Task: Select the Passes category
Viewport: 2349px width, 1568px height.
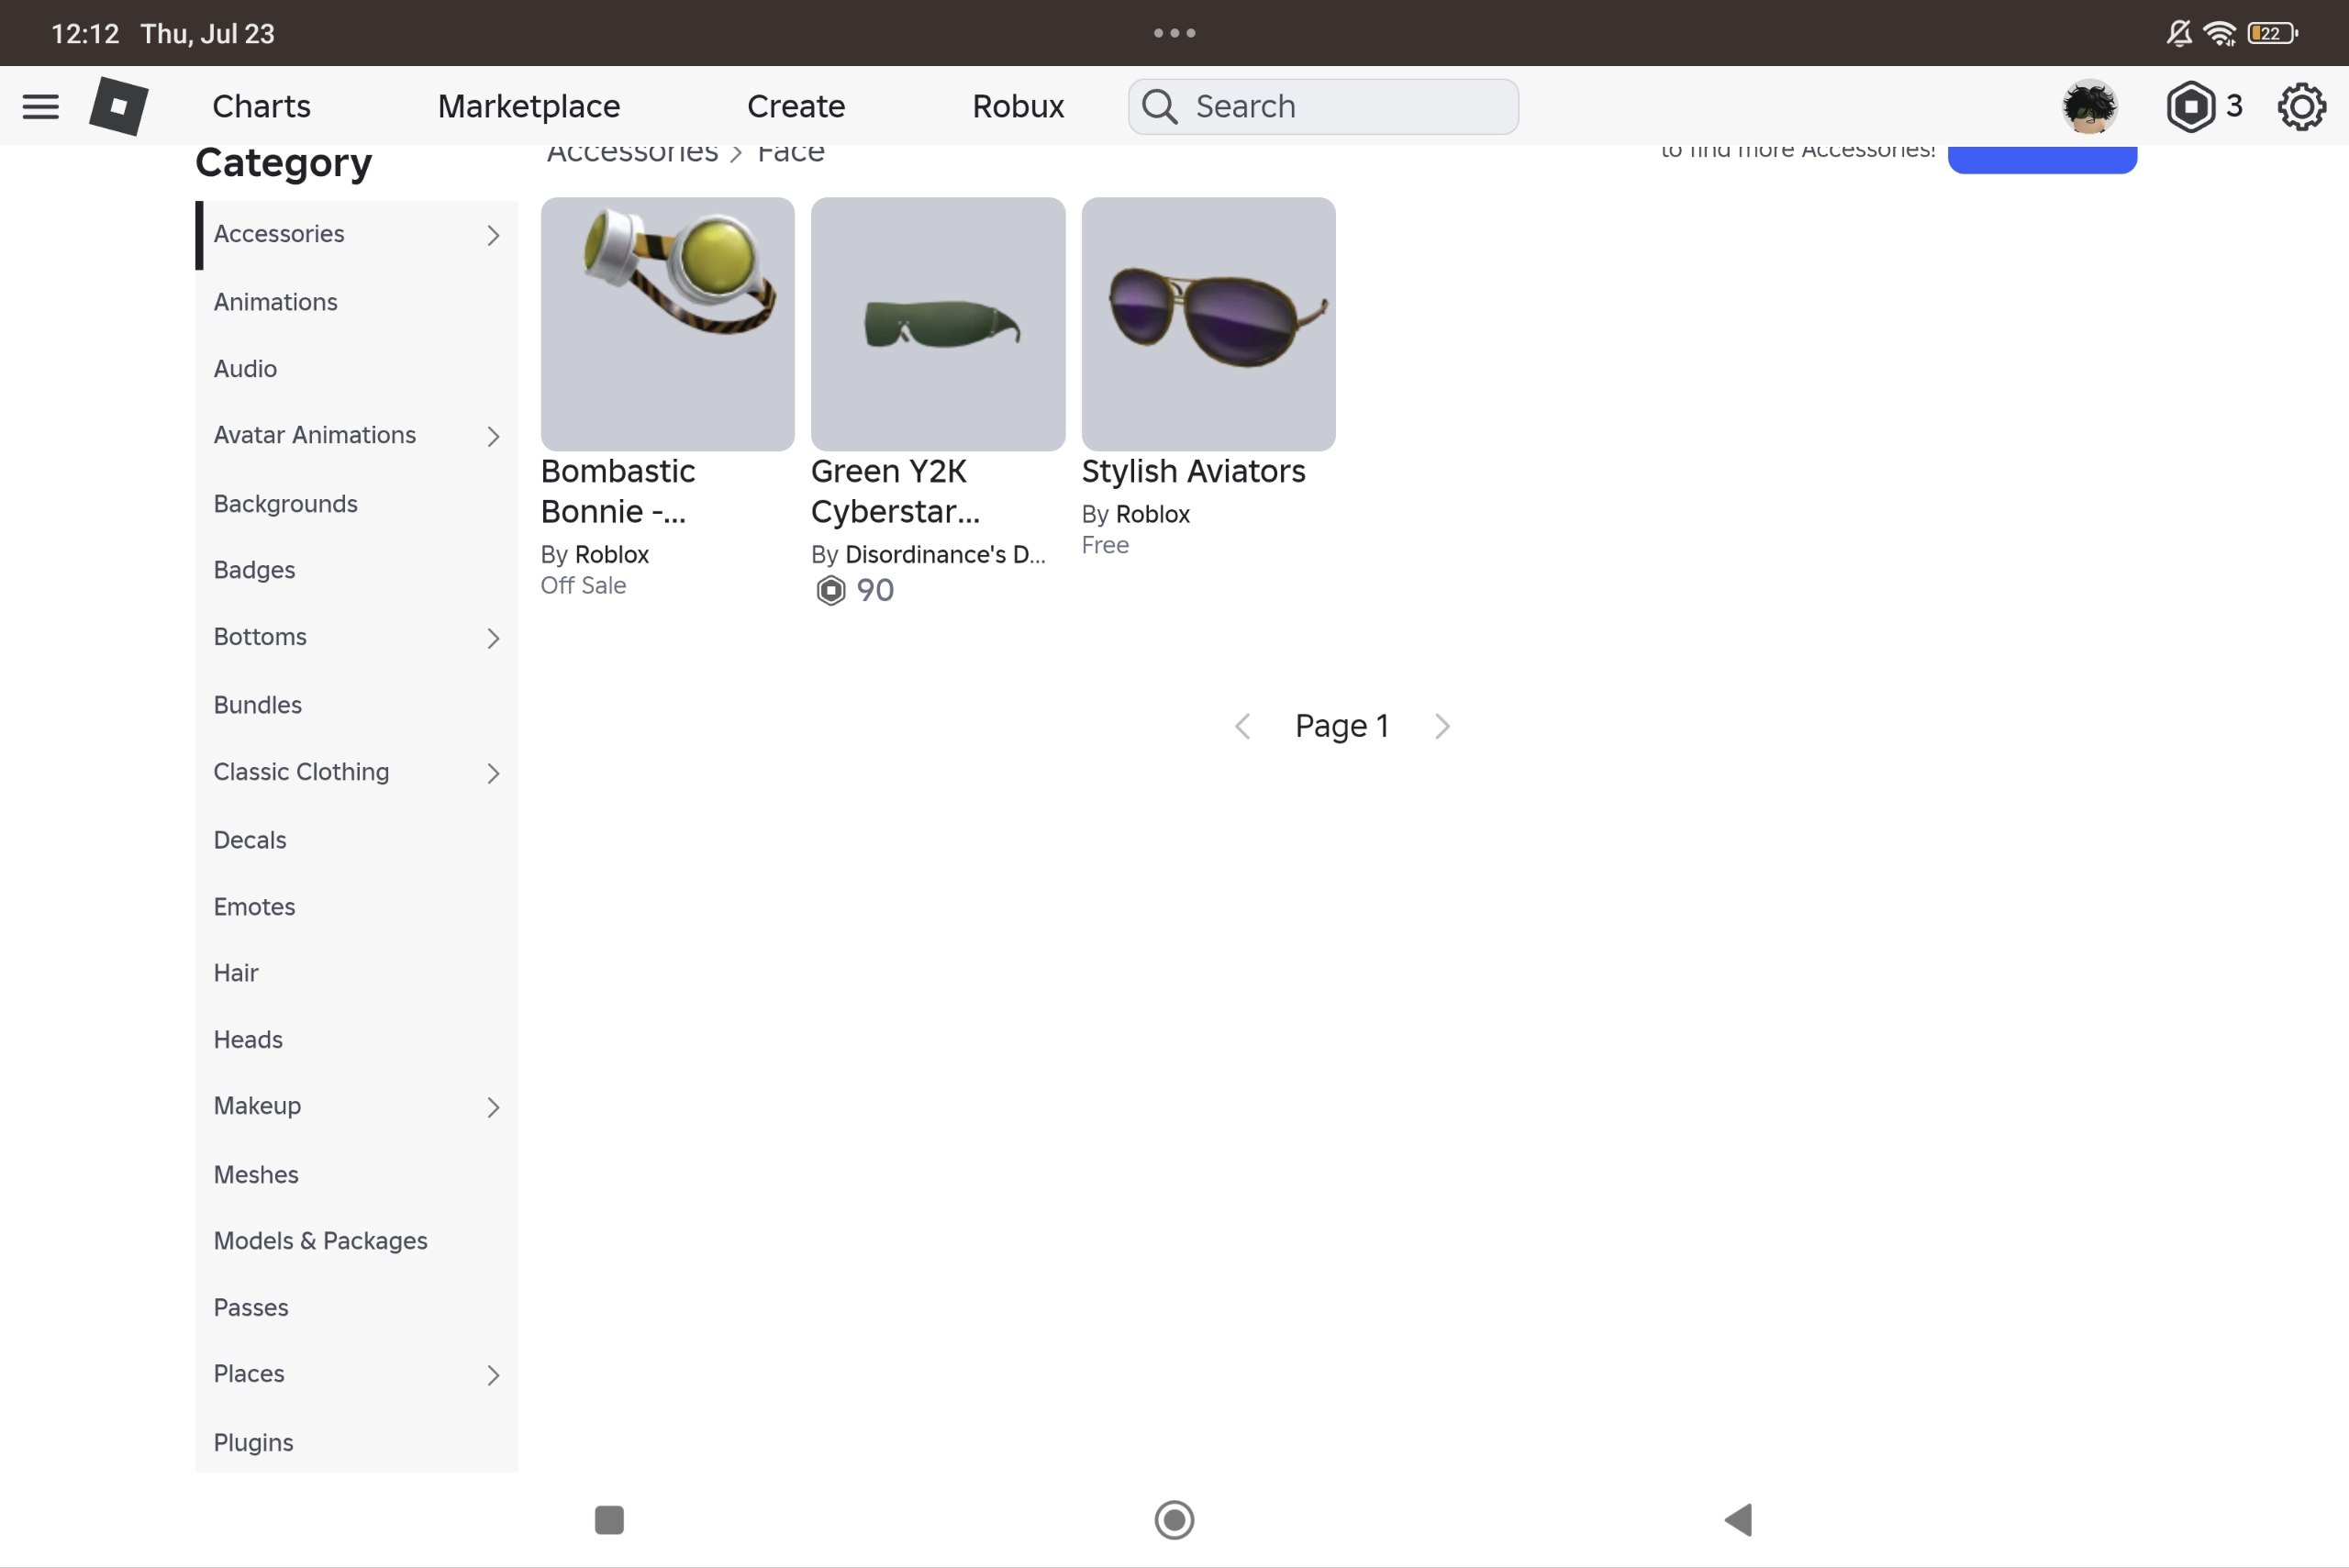Action: pyautogui.click(x=356, y=1308)
